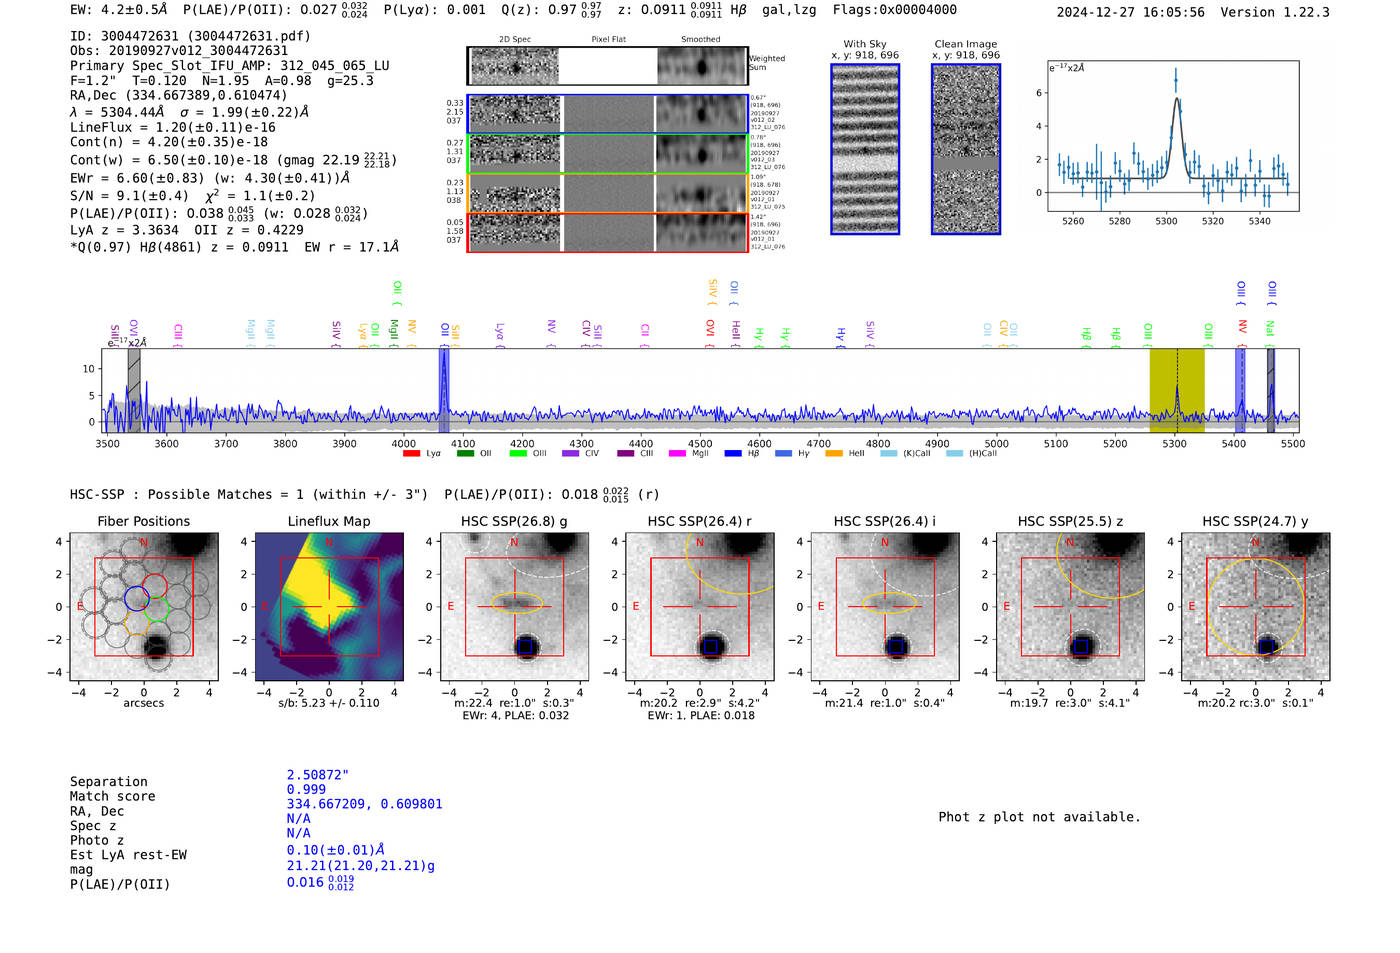Image resolution: width=1400 pixels, height=953 pixels.
Task: Click the Est LyA rest-EW value 0.10(±0.01)Å
Action: pos(336,850)
